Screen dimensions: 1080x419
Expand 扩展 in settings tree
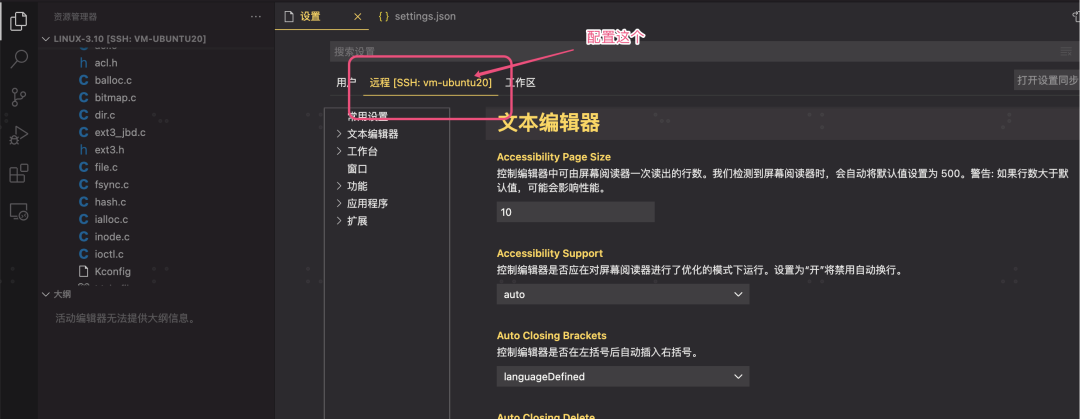(x=357, y=221)
